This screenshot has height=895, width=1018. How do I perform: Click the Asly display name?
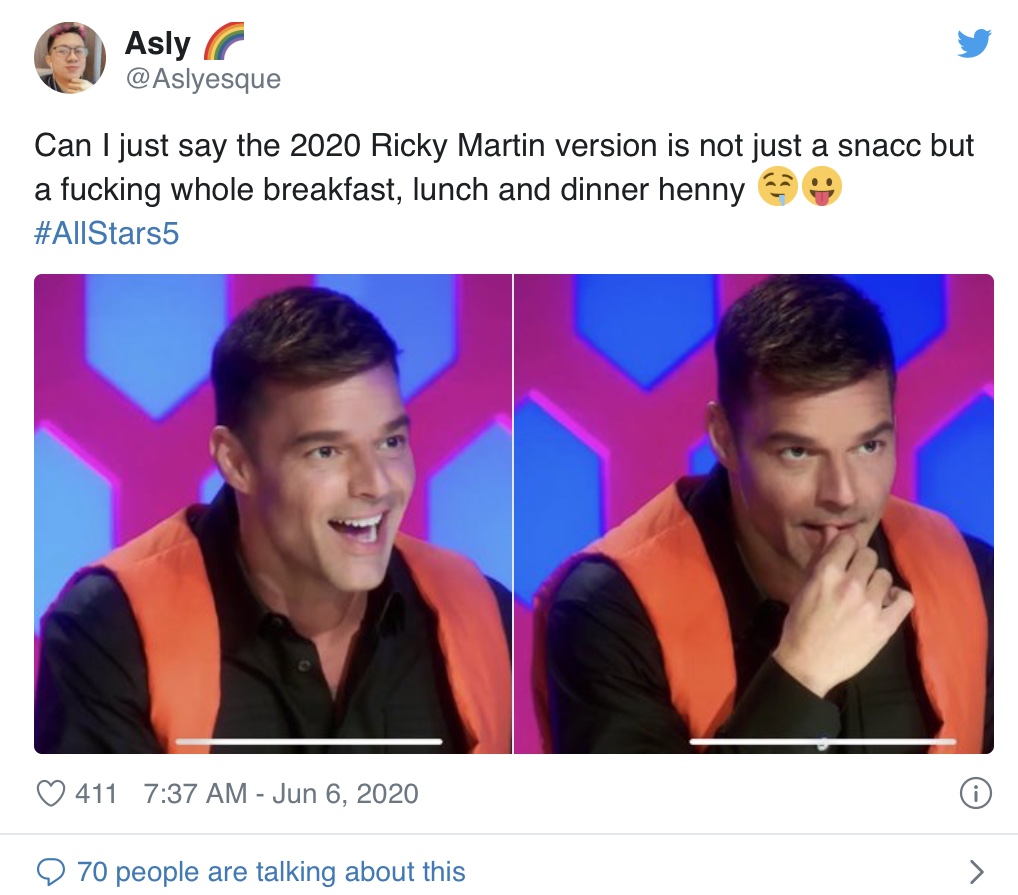(158, 43)
